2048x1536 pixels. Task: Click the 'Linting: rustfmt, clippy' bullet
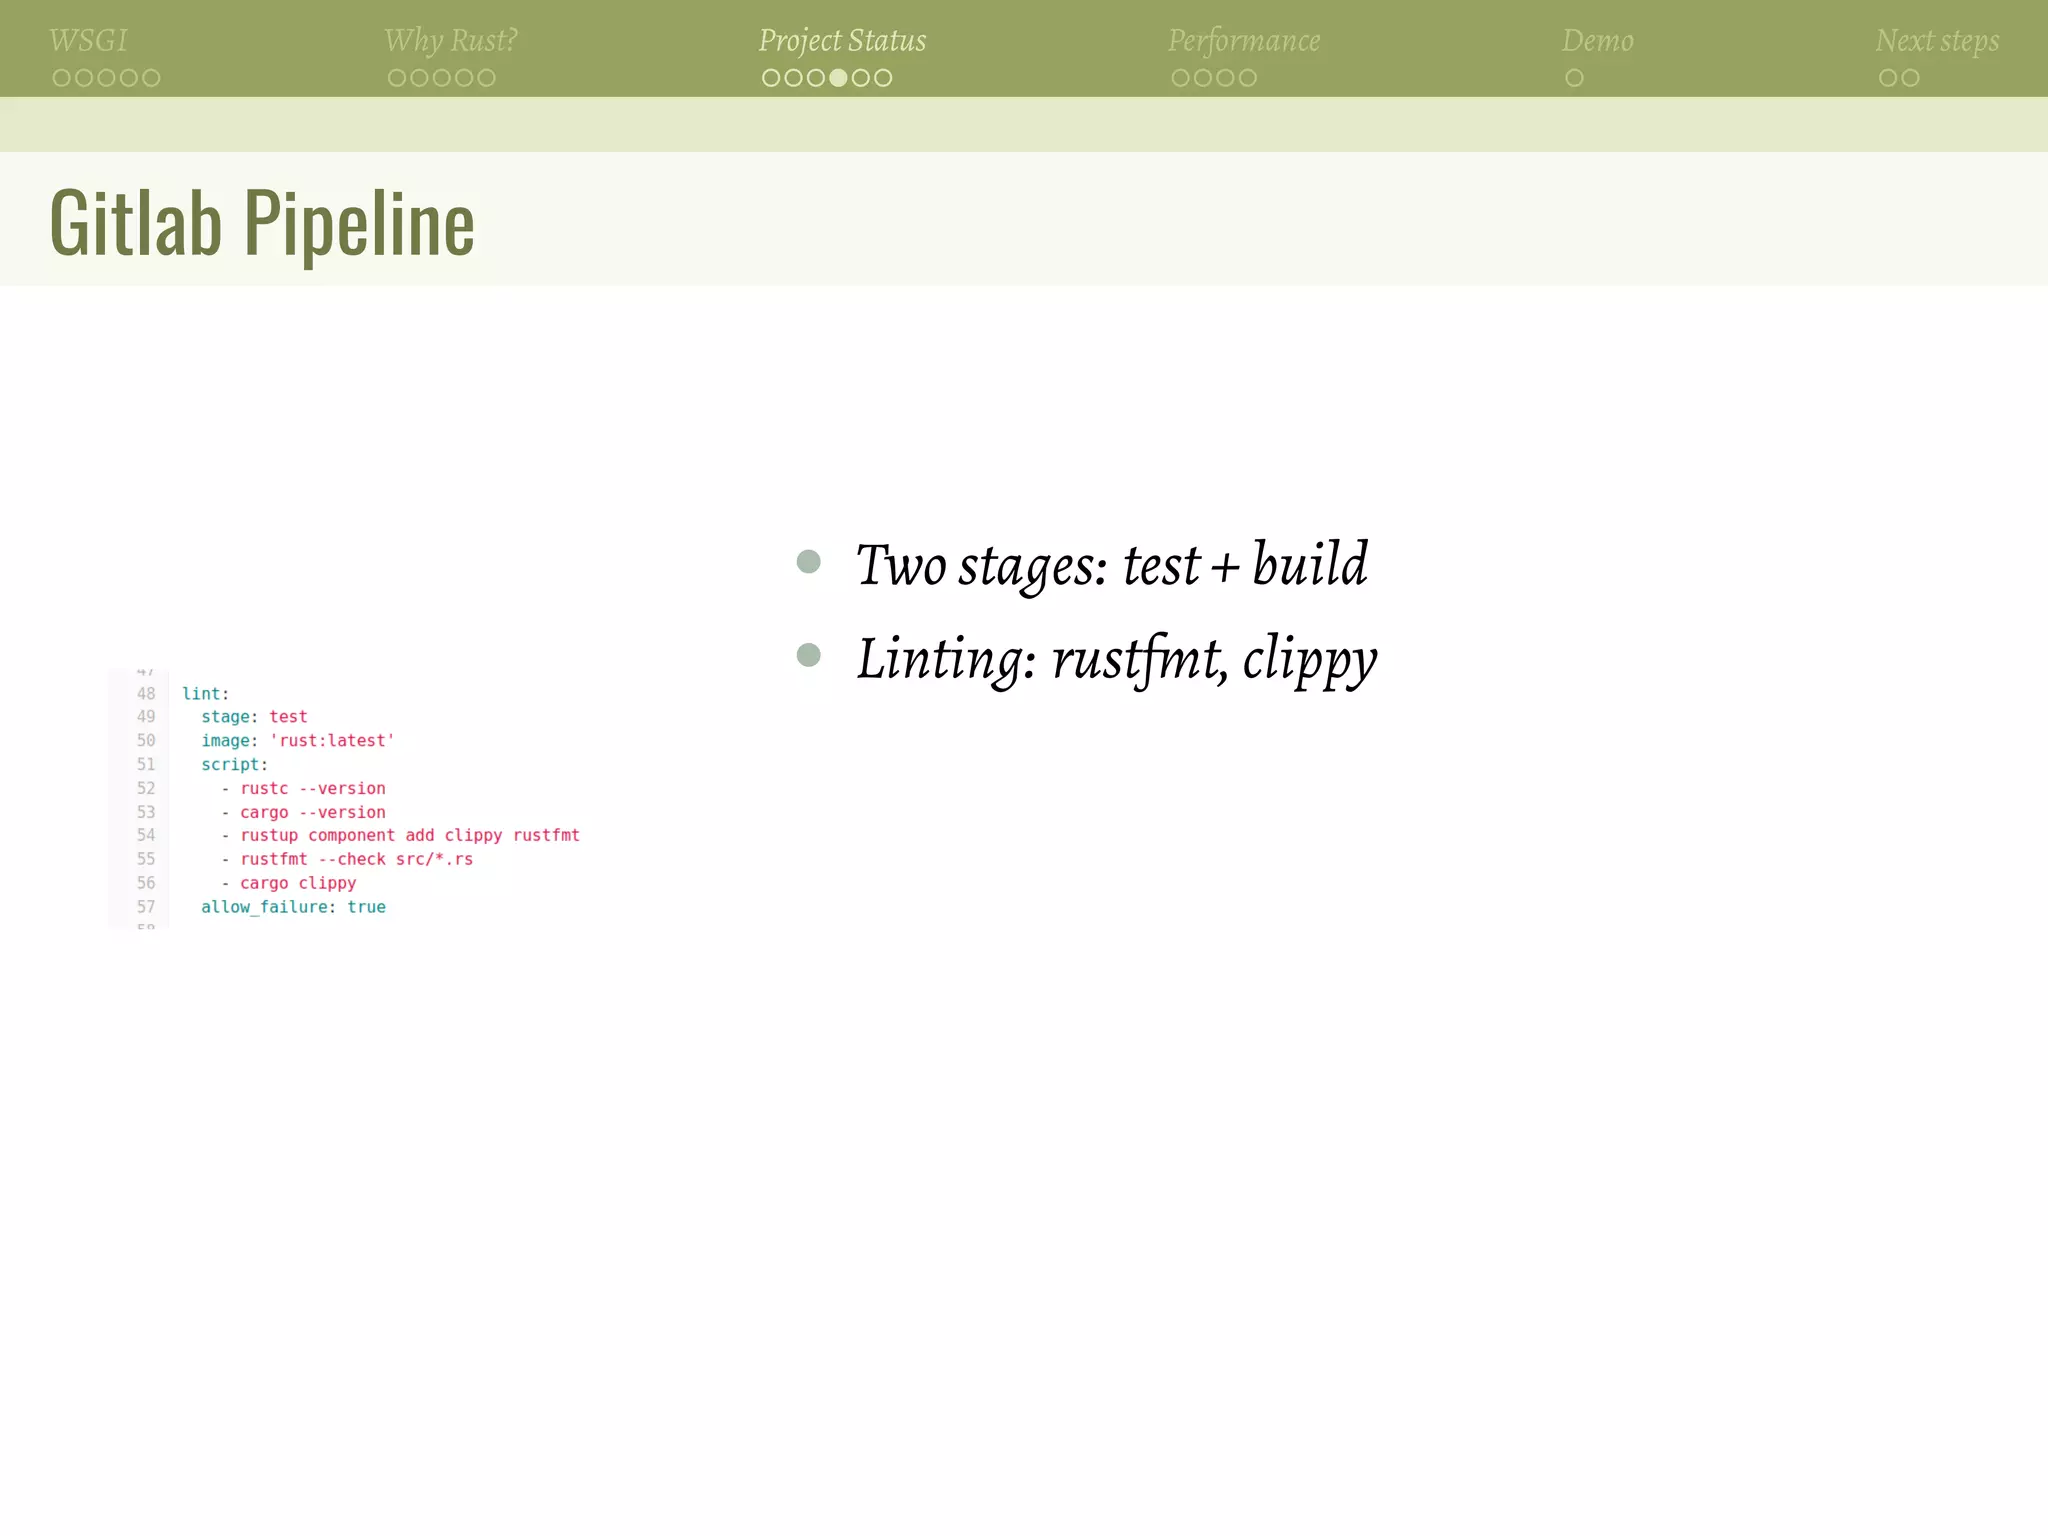[x=1116, y=659]
